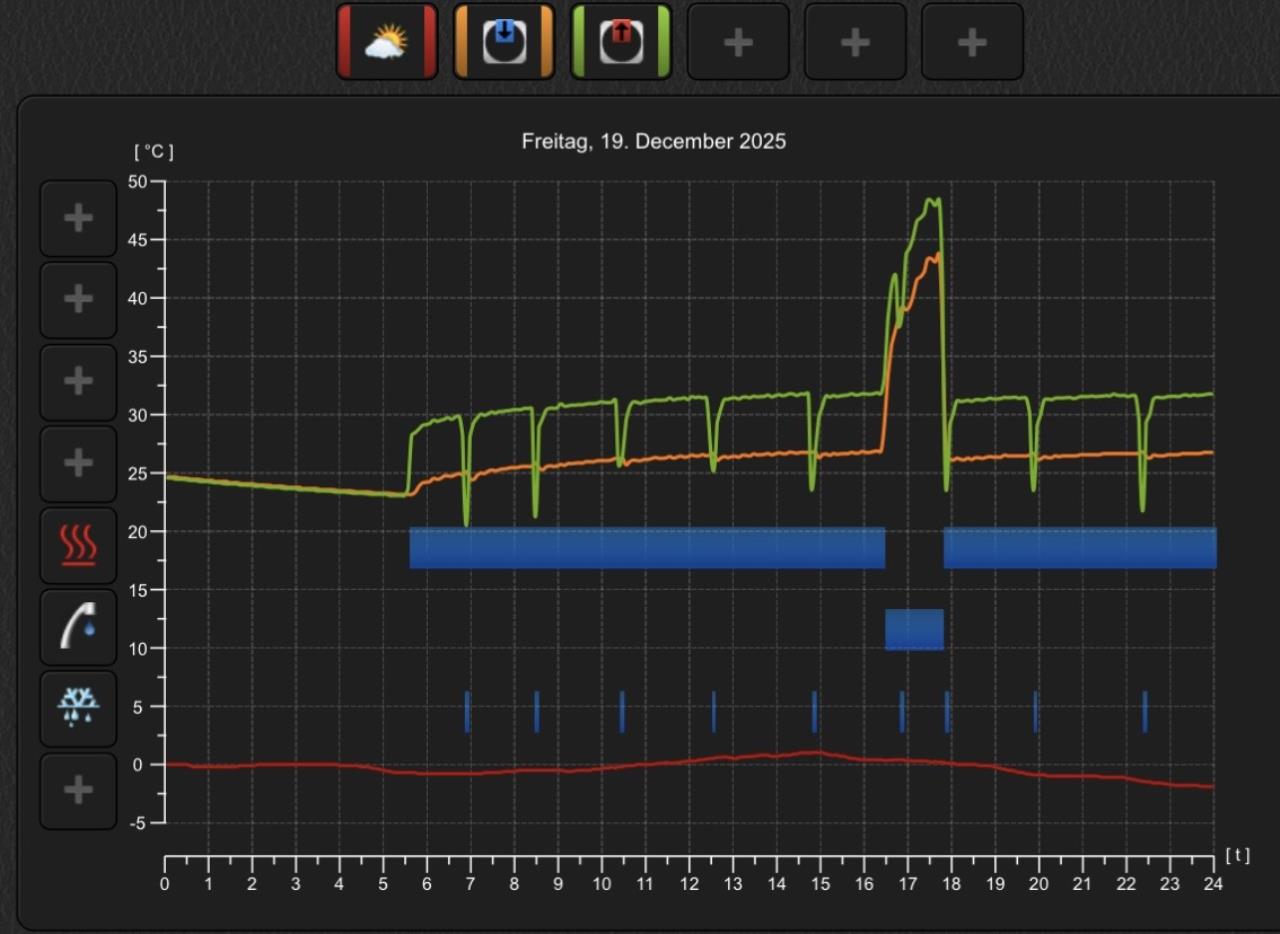The image size is (1280, 934).
Task: Click the last blue defrost tick near hour 22
Action: [1145, 711]
